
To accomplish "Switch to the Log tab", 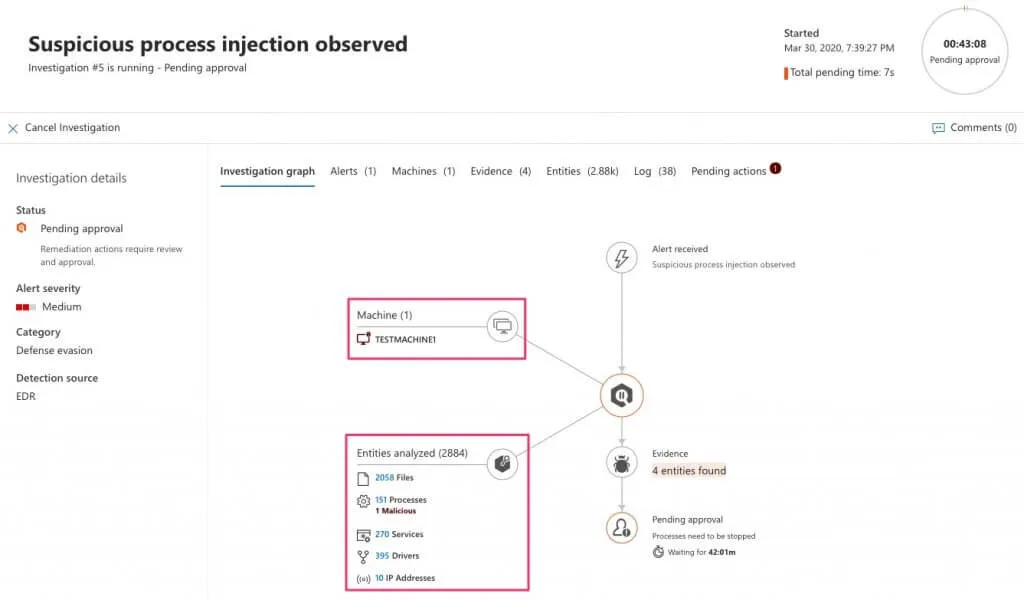I will (x=654, y=171).
